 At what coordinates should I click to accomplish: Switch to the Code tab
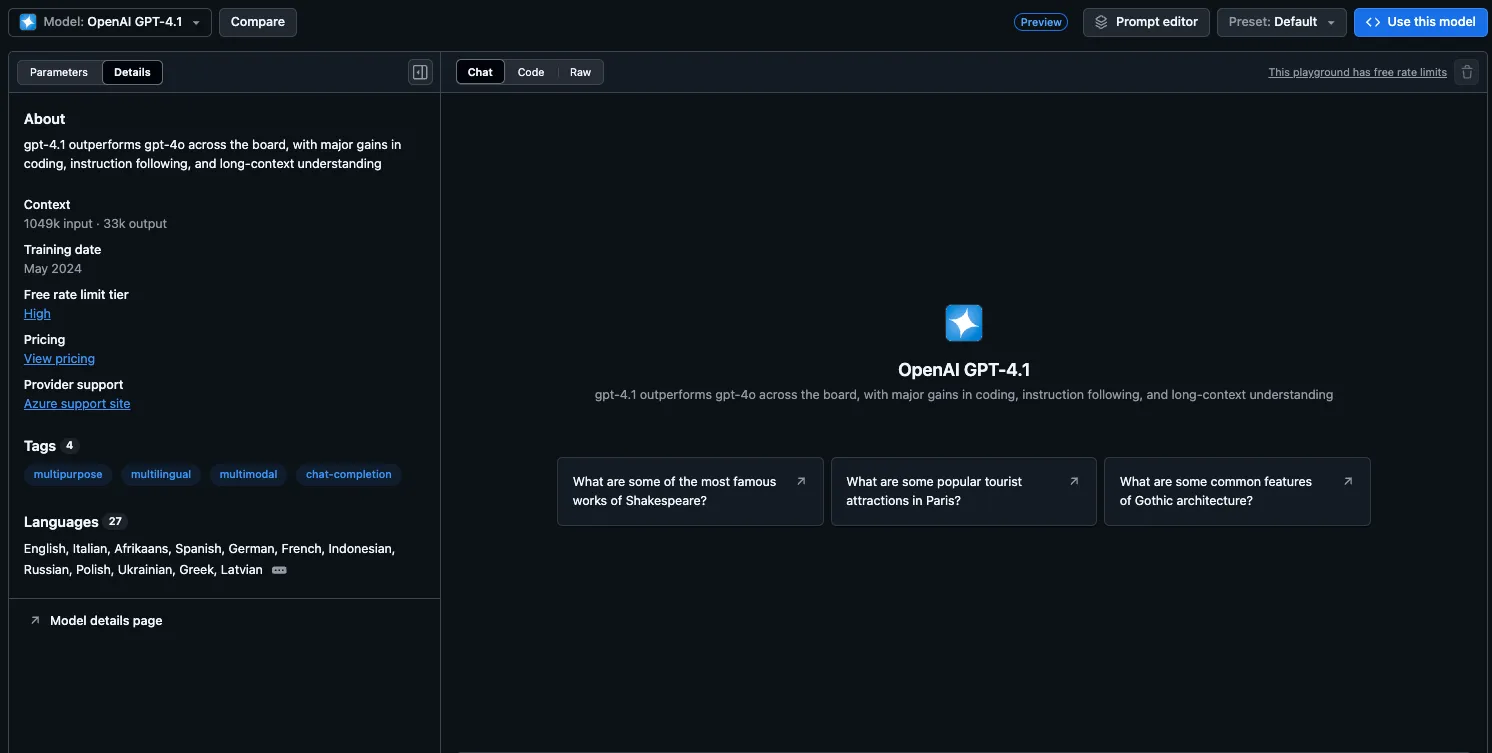(531, 71)
